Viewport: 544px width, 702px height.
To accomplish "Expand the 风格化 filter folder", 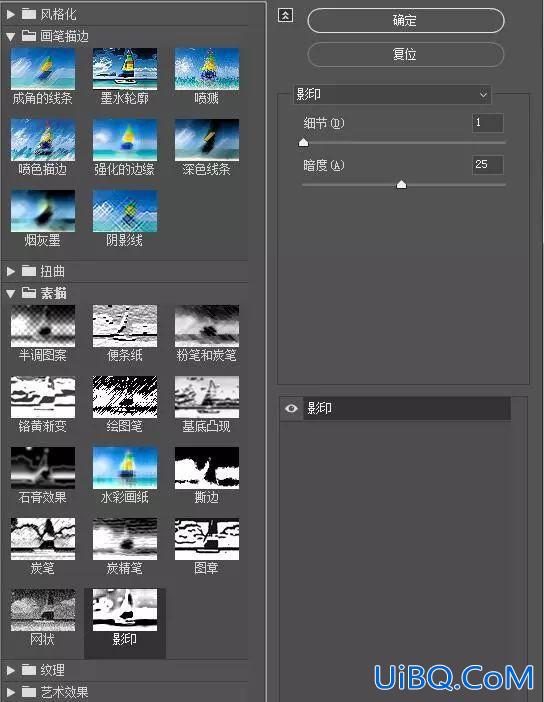I will click(11, 15).
